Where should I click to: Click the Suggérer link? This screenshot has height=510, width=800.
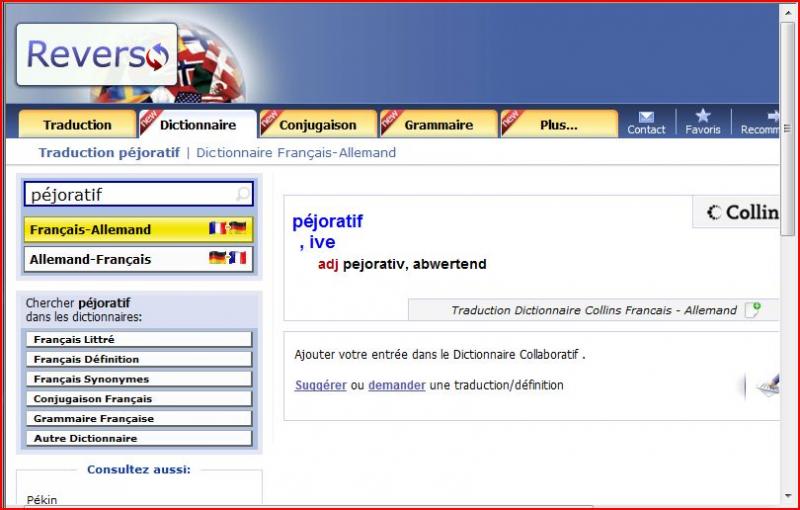(x=320, y=385)
